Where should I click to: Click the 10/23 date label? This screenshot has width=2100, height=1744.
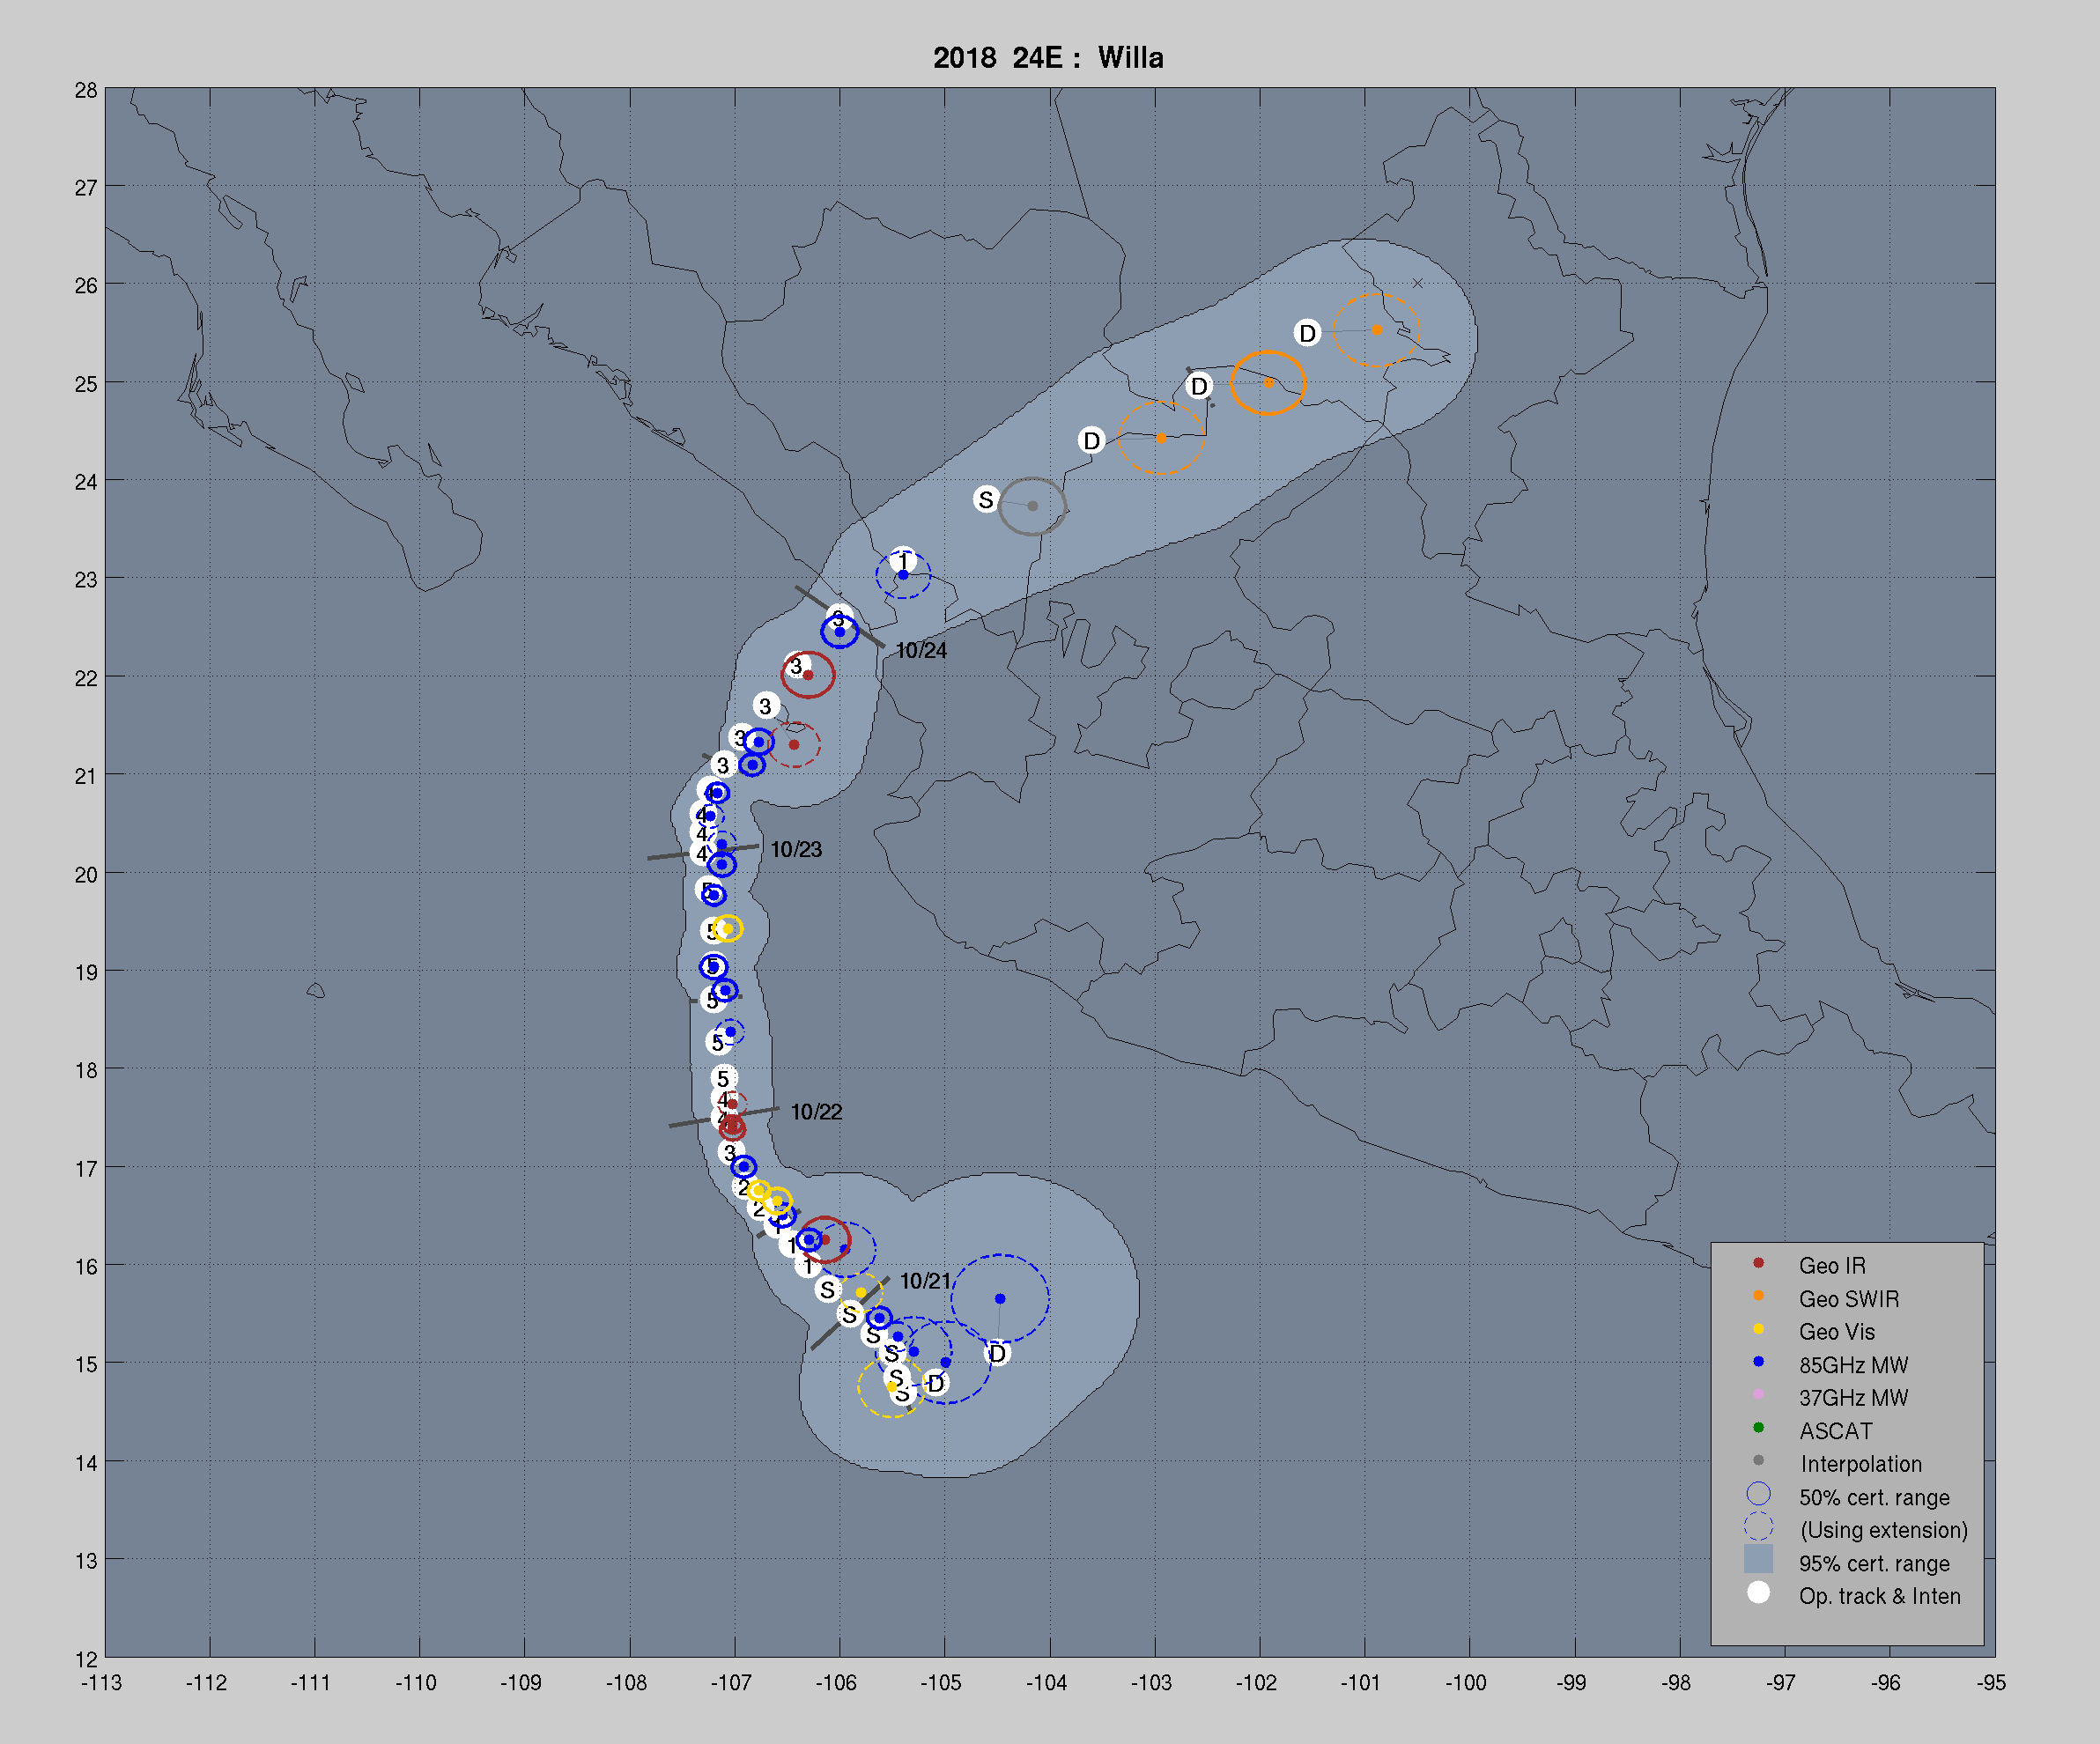pyautogui.click(x=796, y=850)
